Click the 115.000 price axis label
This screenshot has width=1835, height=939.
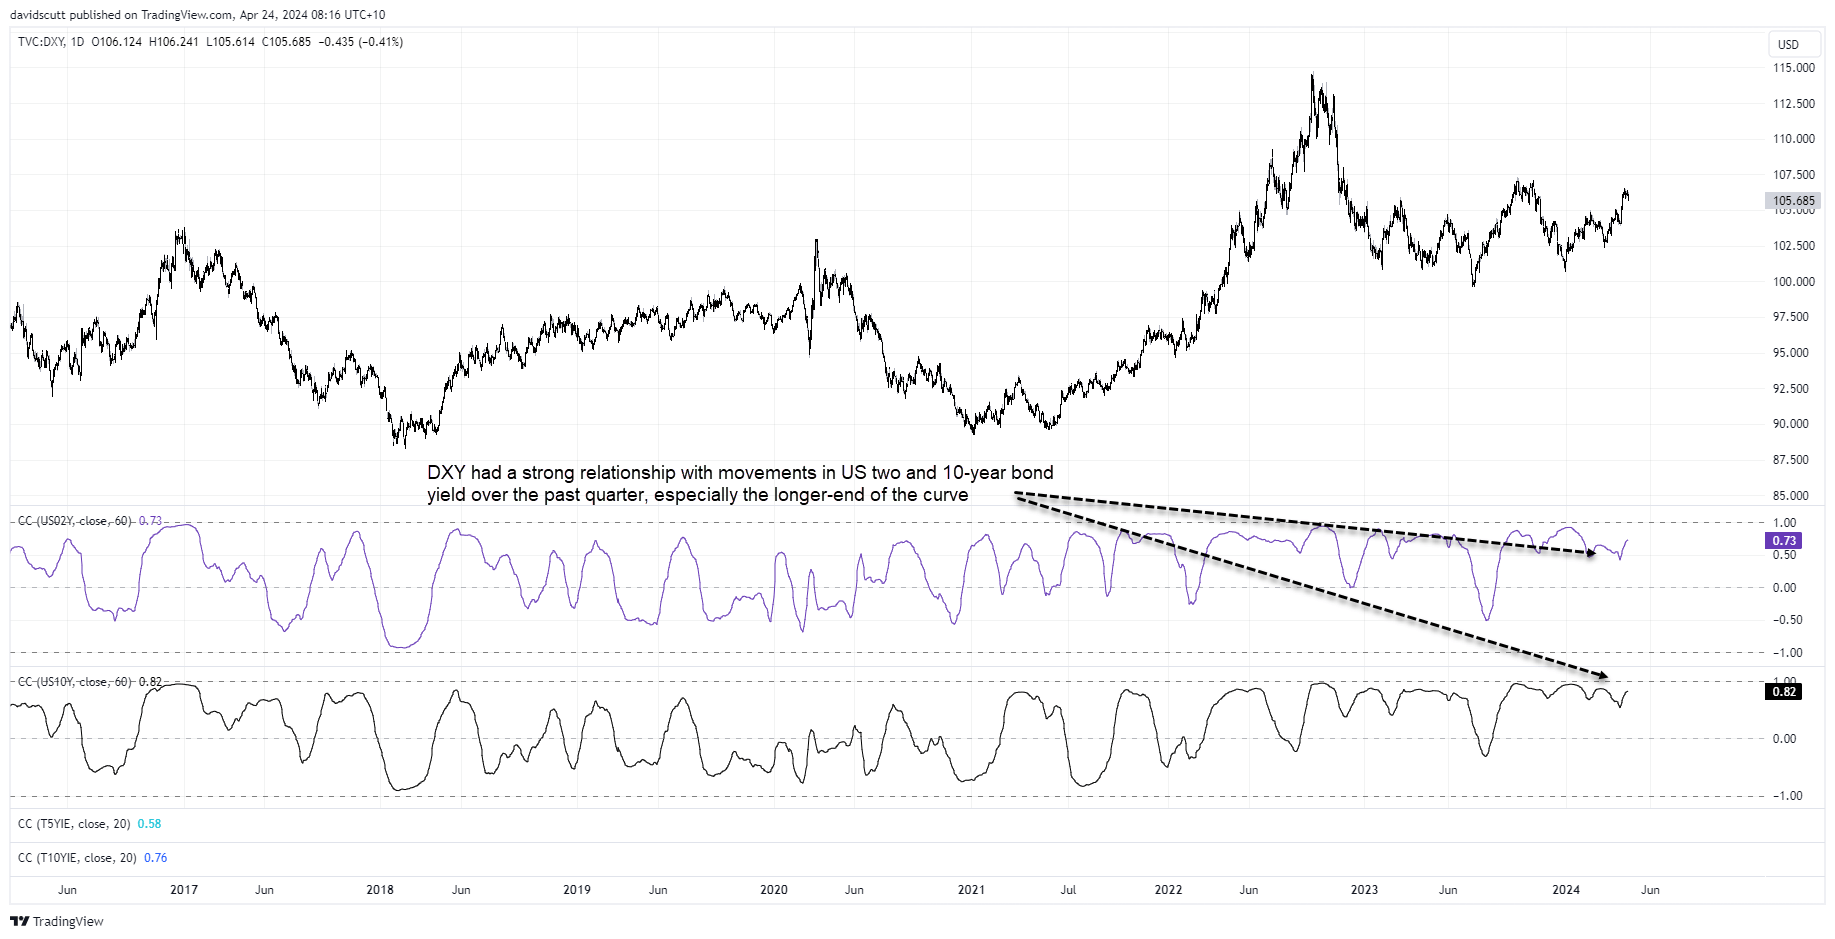tap(1794, 68)
